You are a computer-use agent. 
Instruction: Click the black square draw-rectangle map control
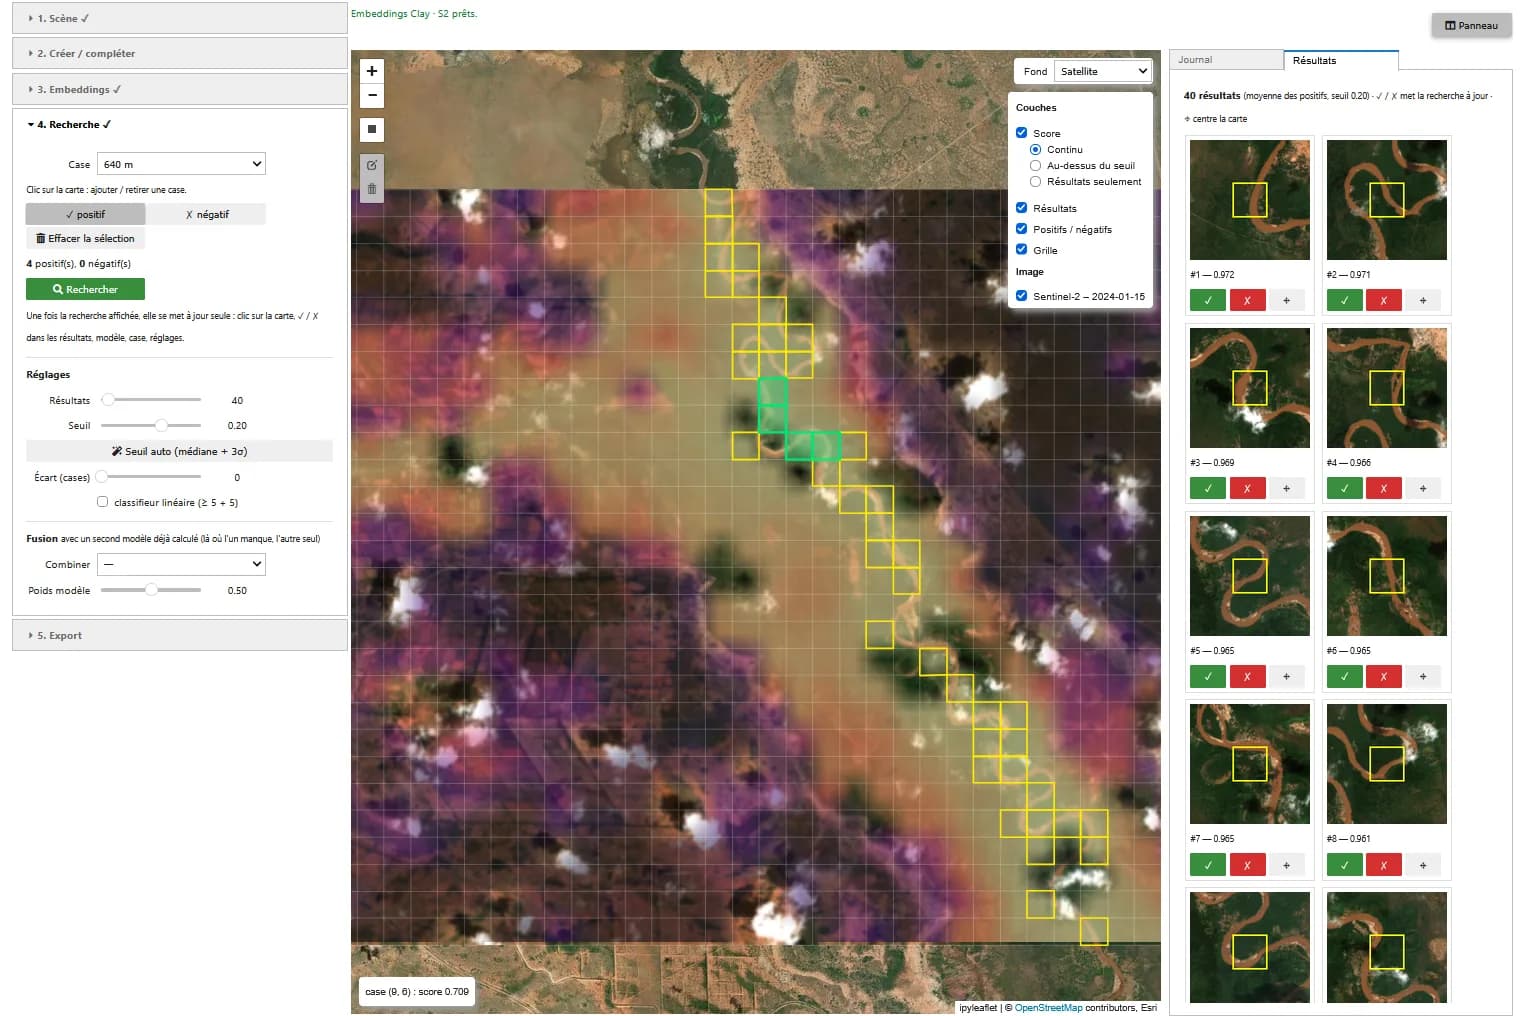point(372,129)
